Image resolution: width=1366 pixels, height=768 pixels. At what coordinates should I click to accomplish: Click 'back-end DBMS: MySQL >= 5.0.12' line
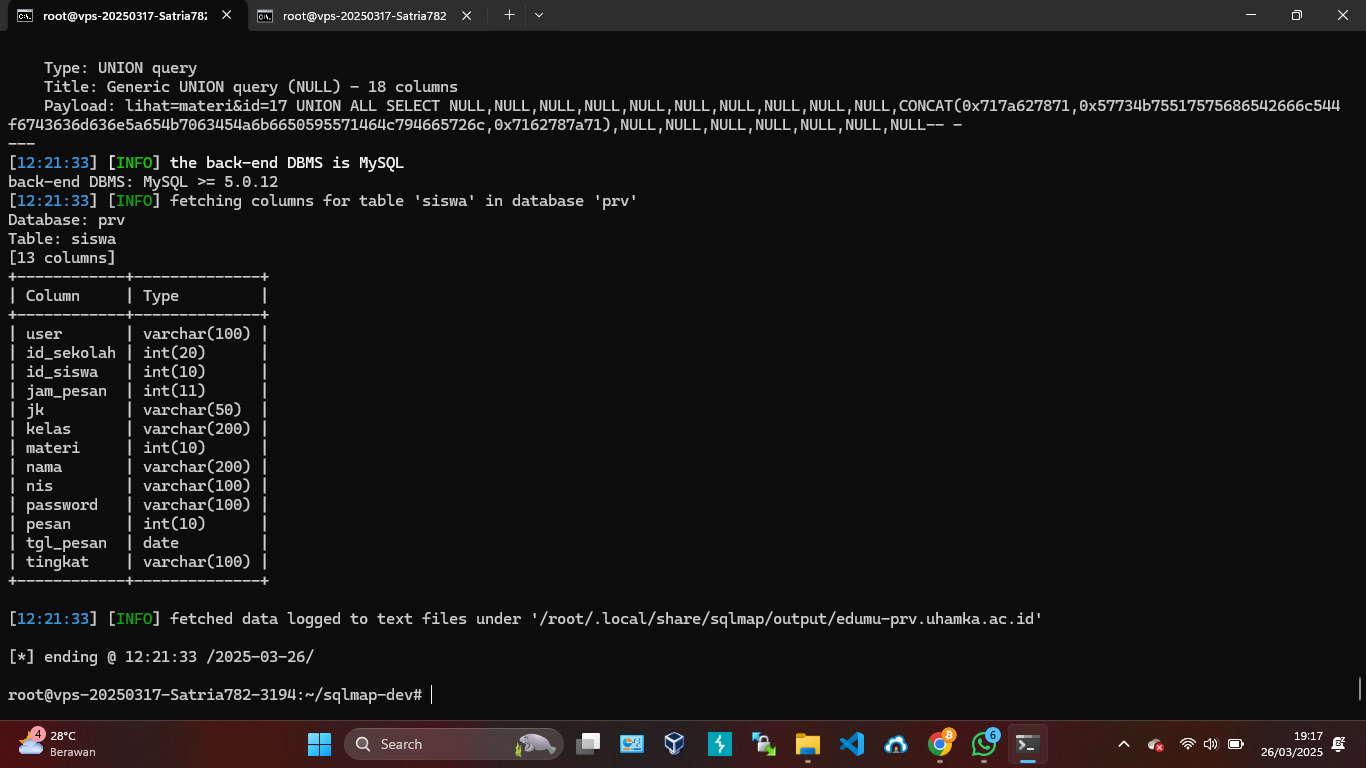(143, 182)
